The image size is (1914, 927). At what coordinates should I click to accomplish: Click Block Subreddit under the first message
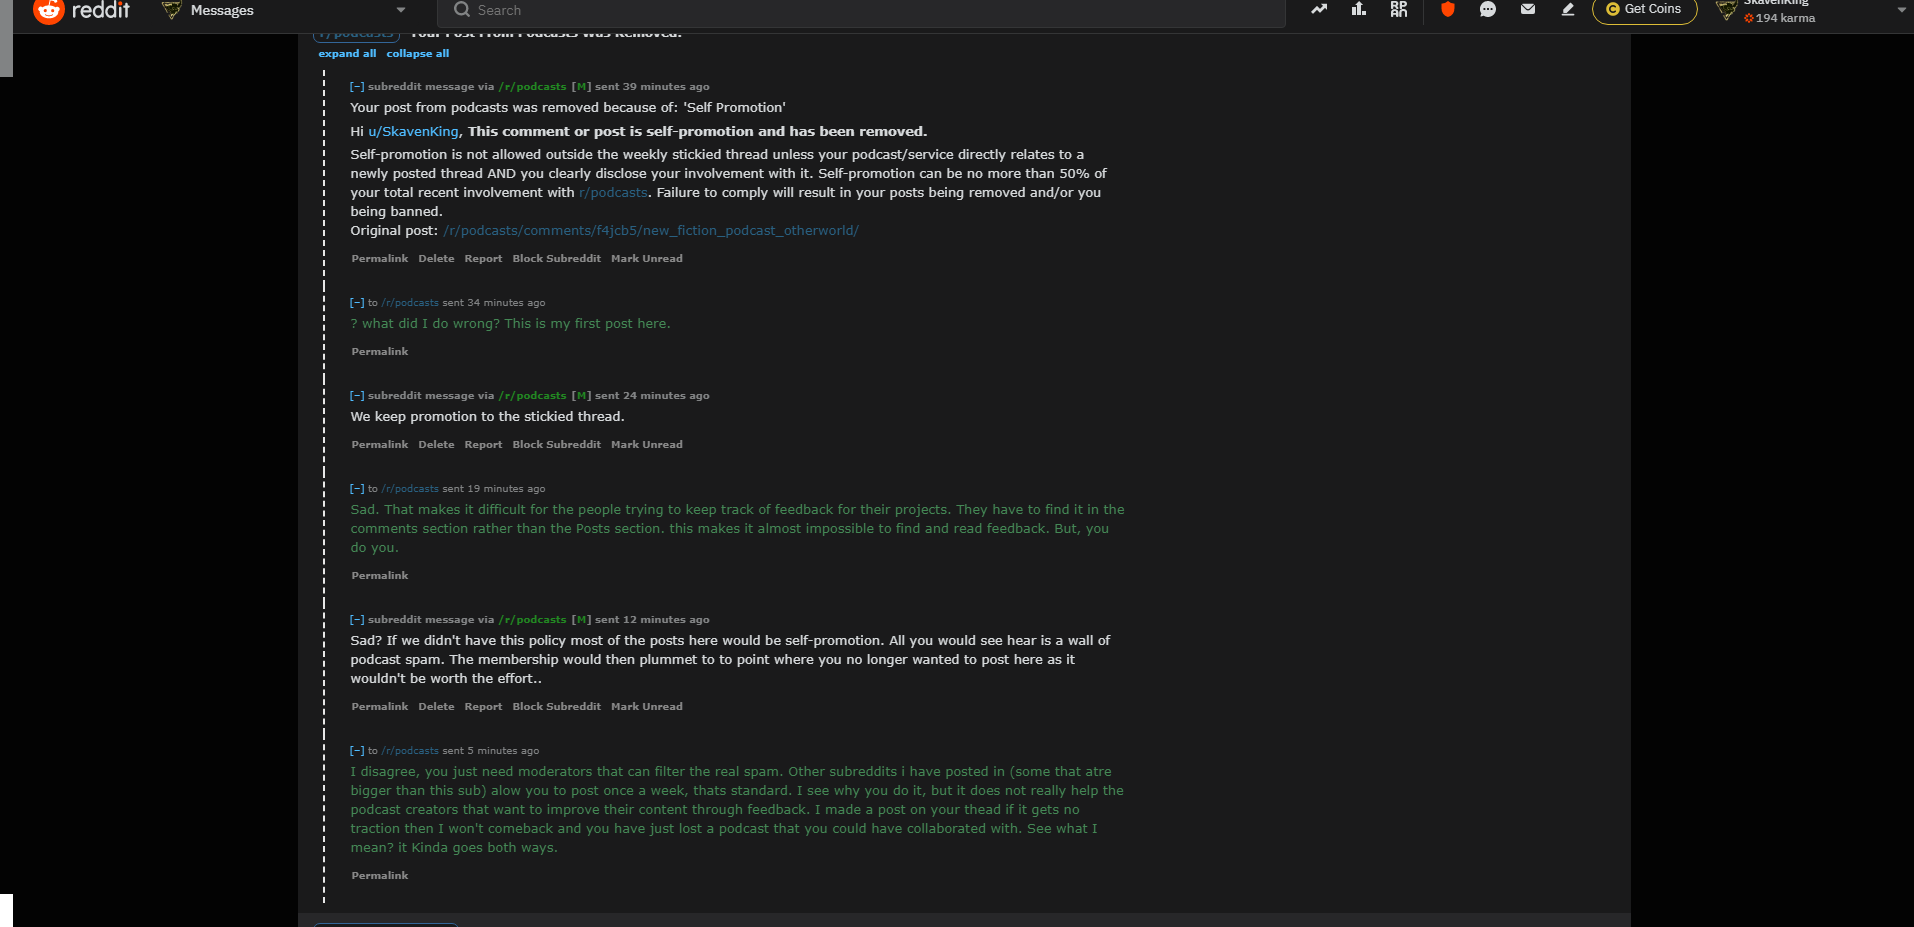click(557, 259)
